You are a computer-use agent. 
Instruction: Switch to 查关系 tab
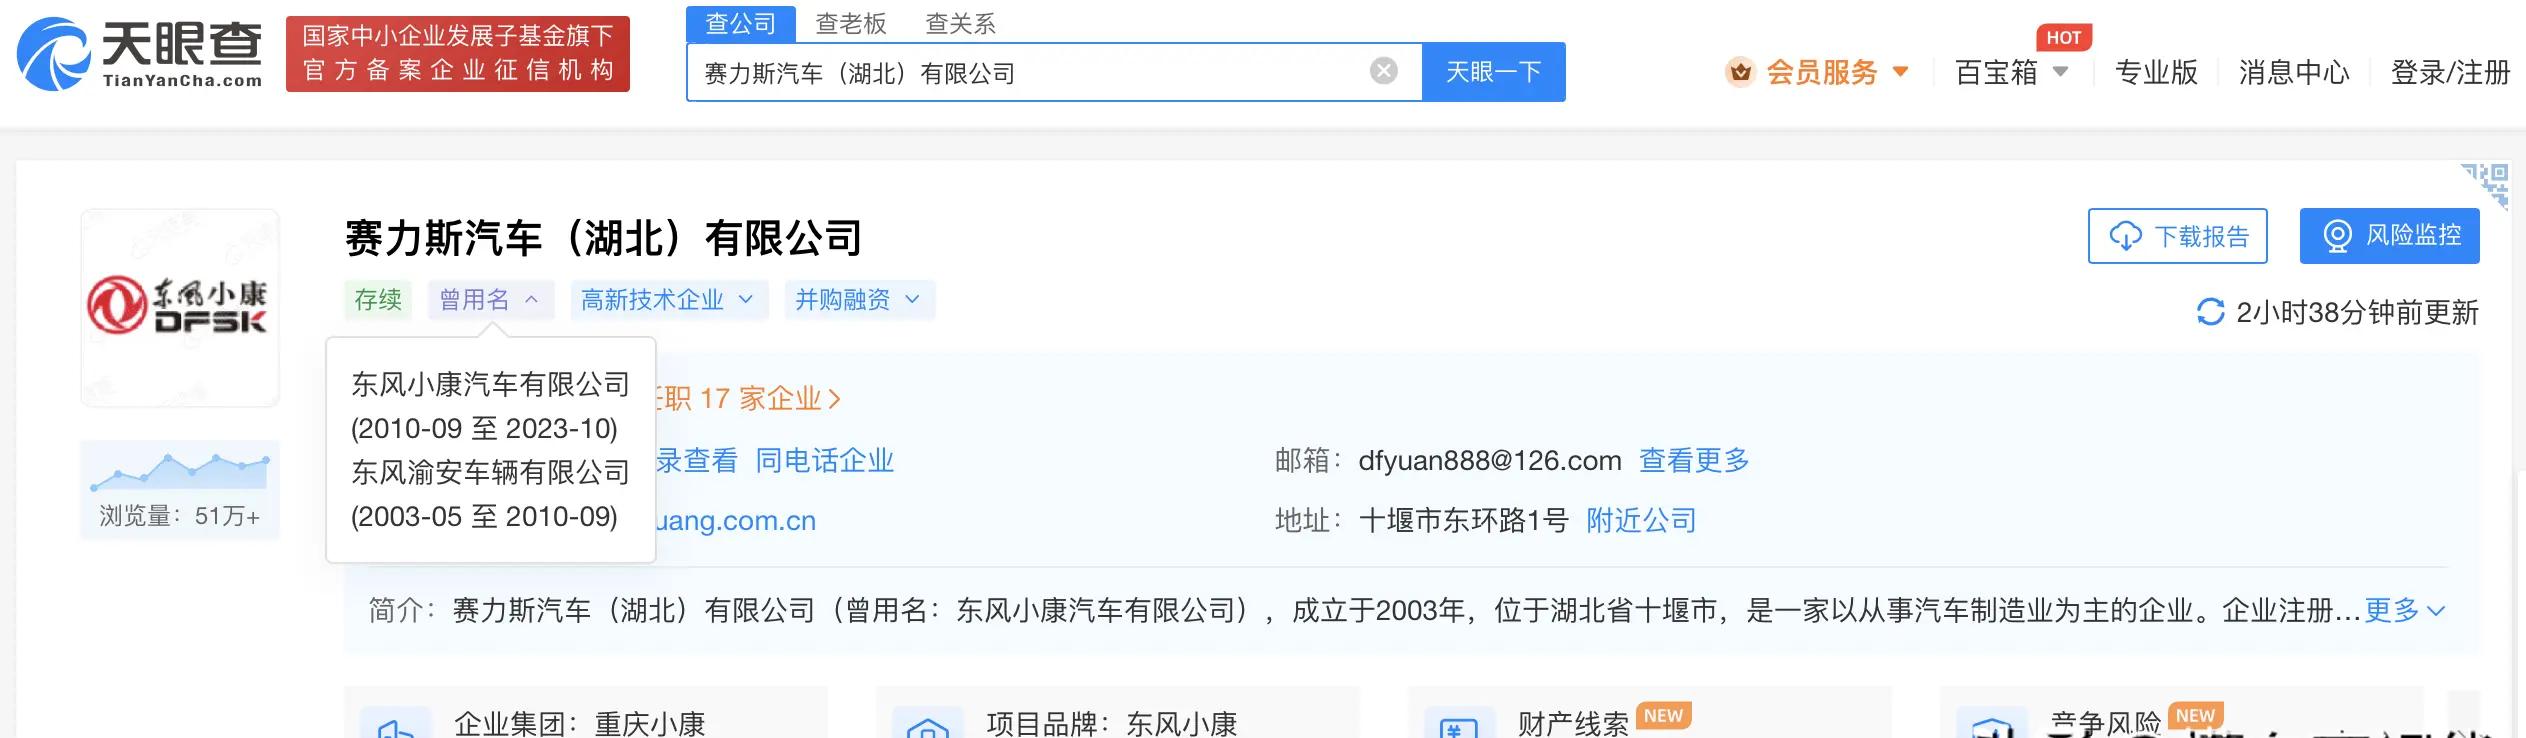point(961,23)
